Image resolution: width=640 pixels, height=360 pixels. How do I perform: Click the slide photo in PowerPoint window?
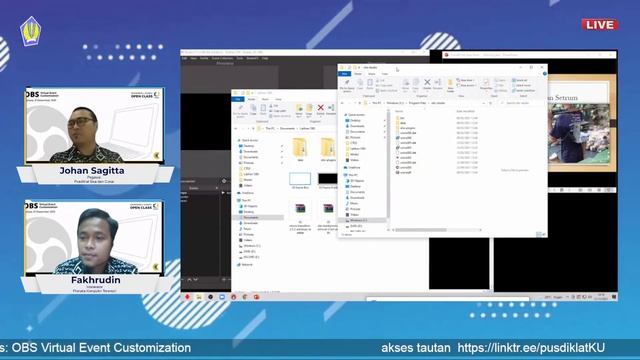point(579,134)
